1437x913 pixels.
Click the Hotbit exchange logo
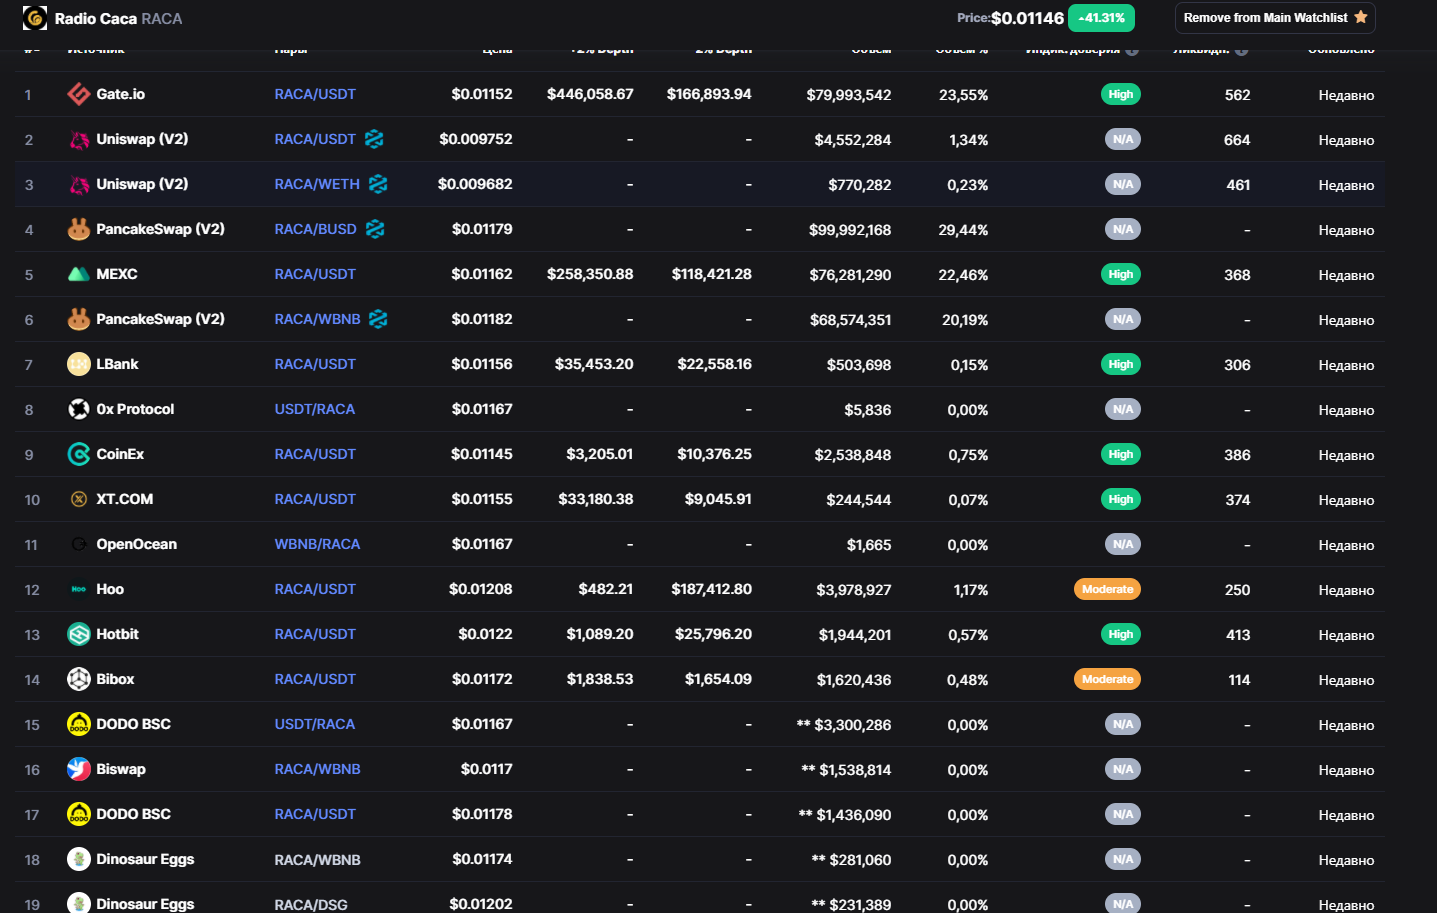pos(79,634)
